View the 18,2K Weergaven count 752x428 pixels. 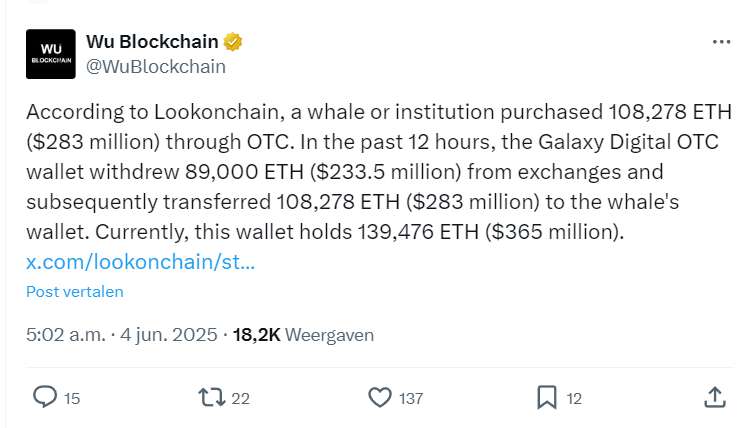pos(303,334)
